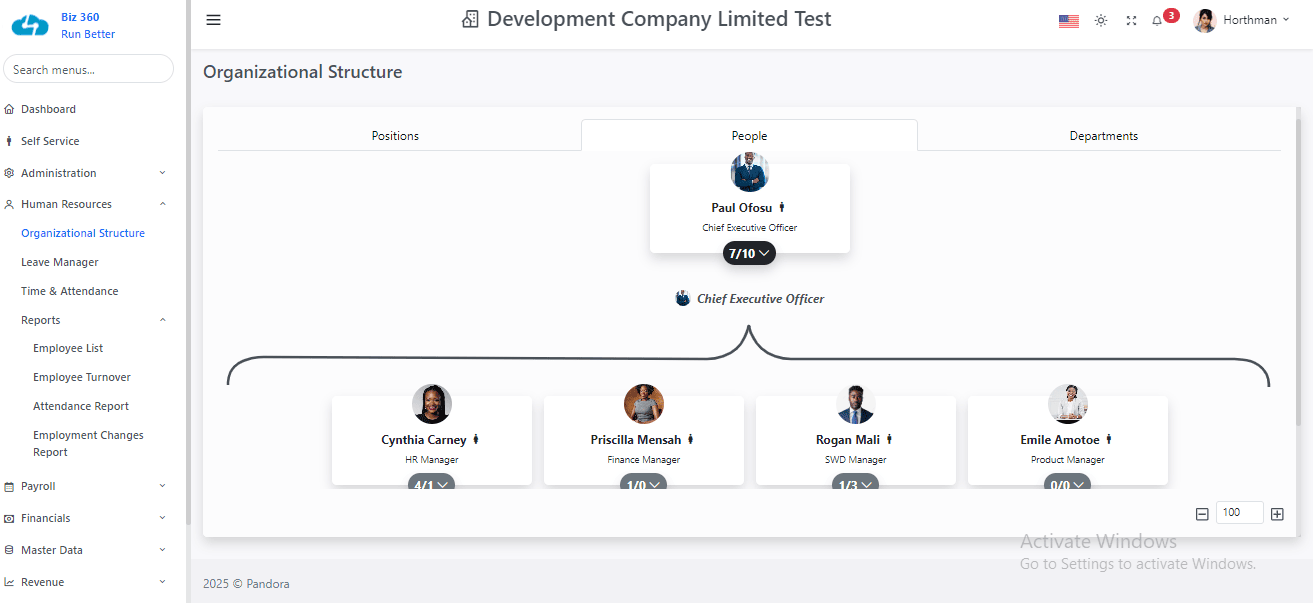The height and width of the screenshot is (603, 1313).
Task: Click person icon beside Rogan Mali
Action: (889, 439)
